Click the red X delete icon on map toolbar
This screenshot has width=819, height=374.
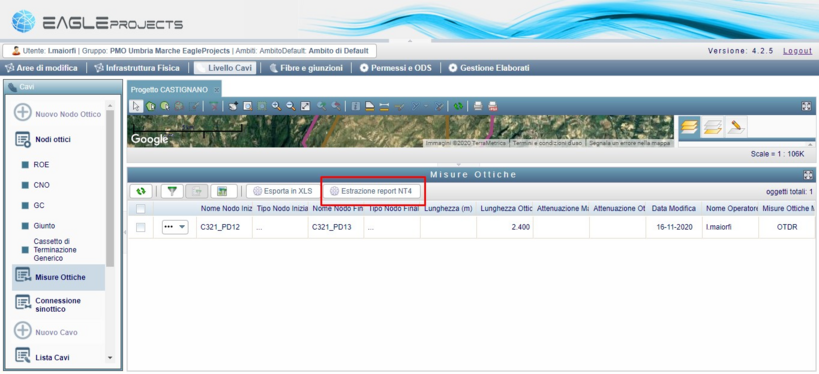214,107
